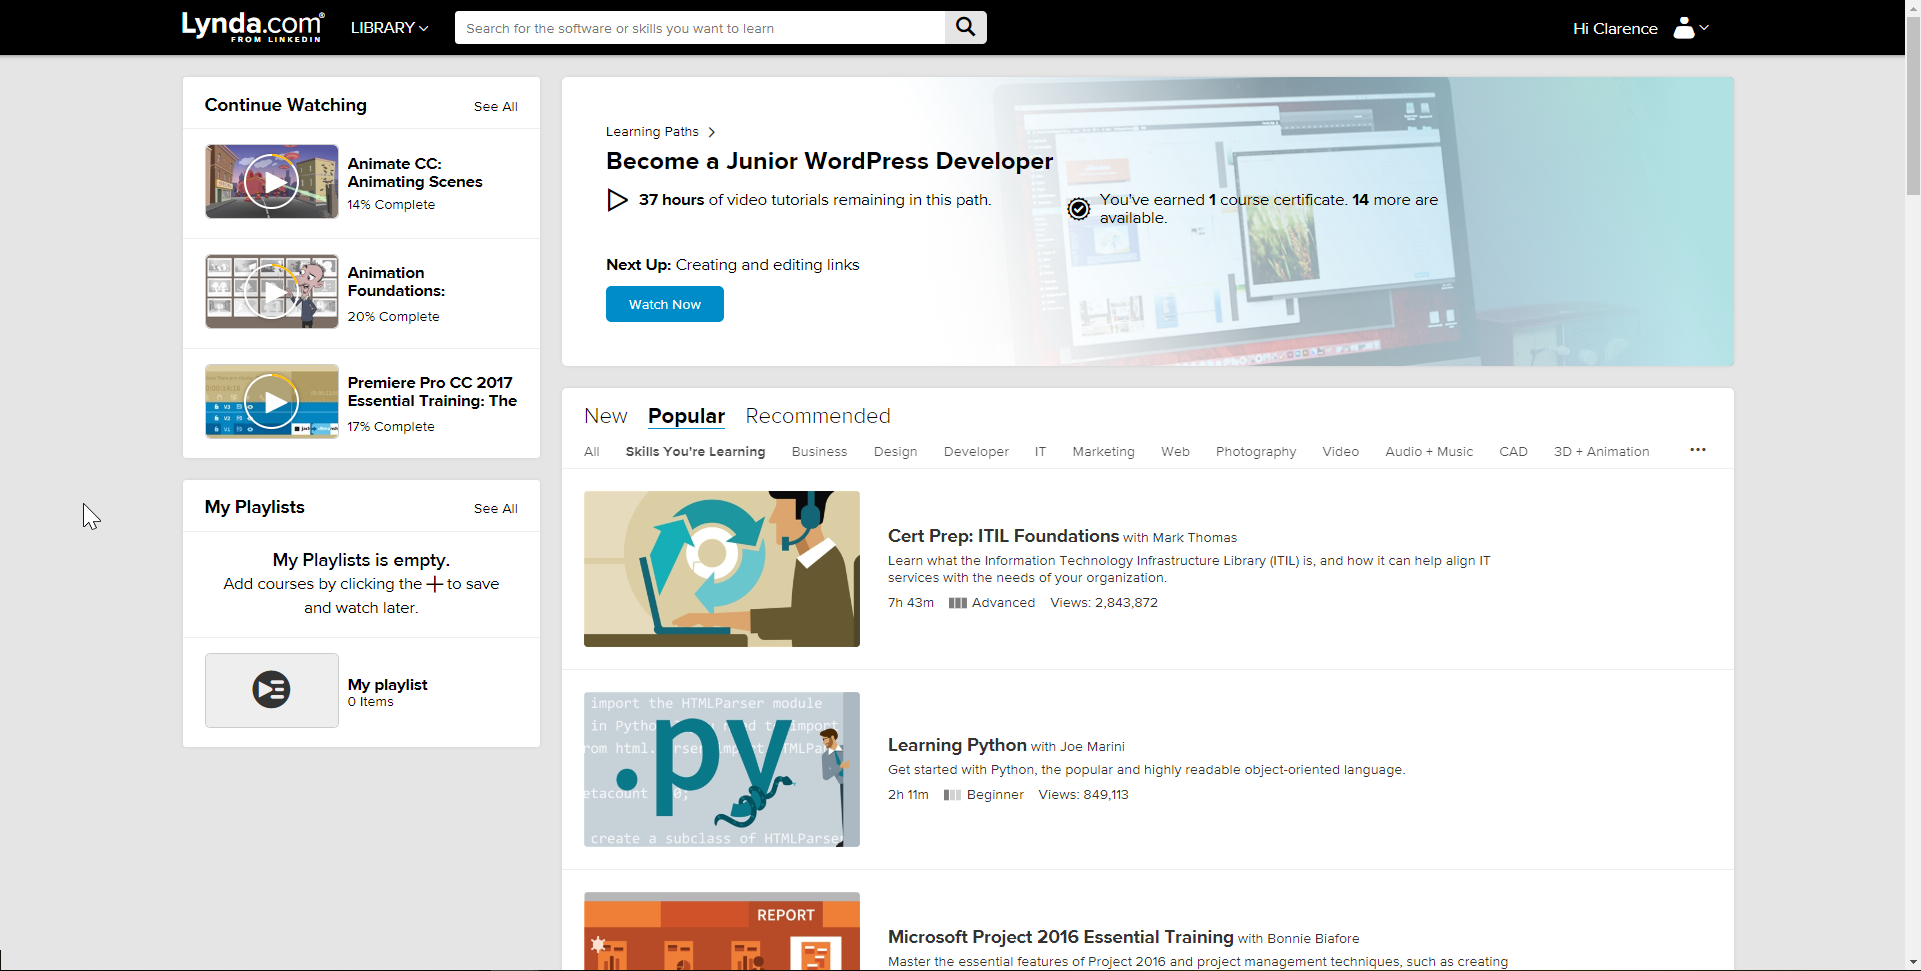Play Animate CC: Animating Scenes thumbnail
Screen dimensions: 1921x971
272,181
